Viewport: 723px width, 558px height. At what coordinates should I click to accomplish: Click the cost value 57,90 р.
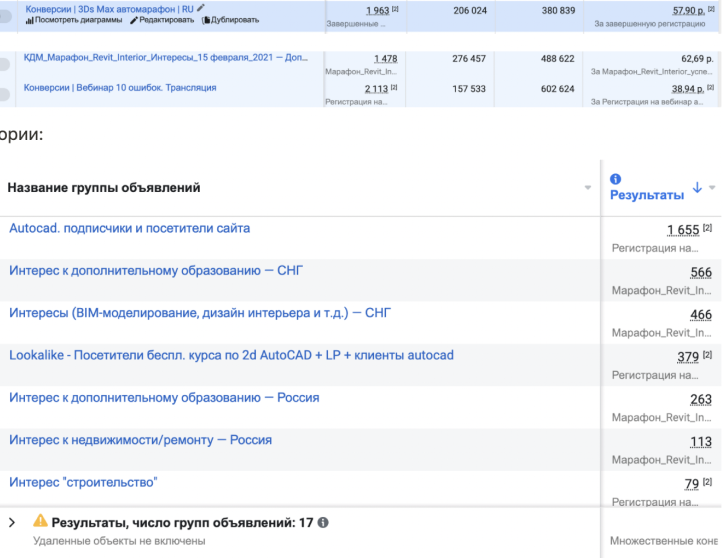point(688,10)
